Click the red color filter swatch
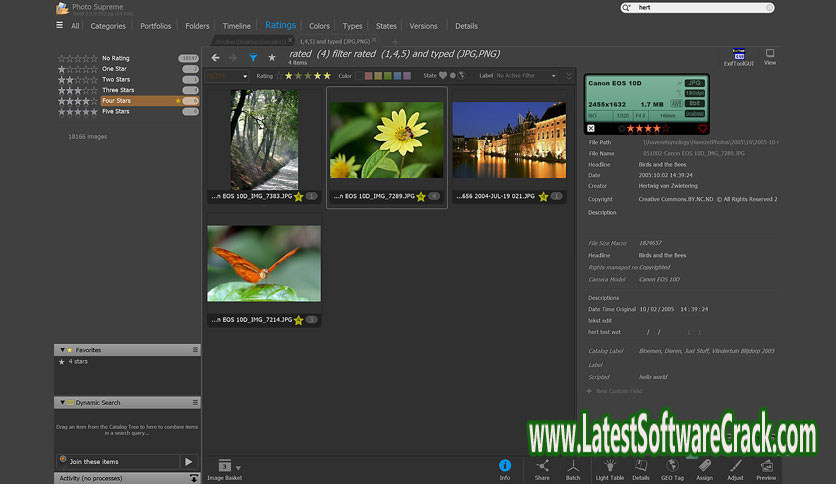The height and width of the screenshot is (484, 836). tap(369, 76)
